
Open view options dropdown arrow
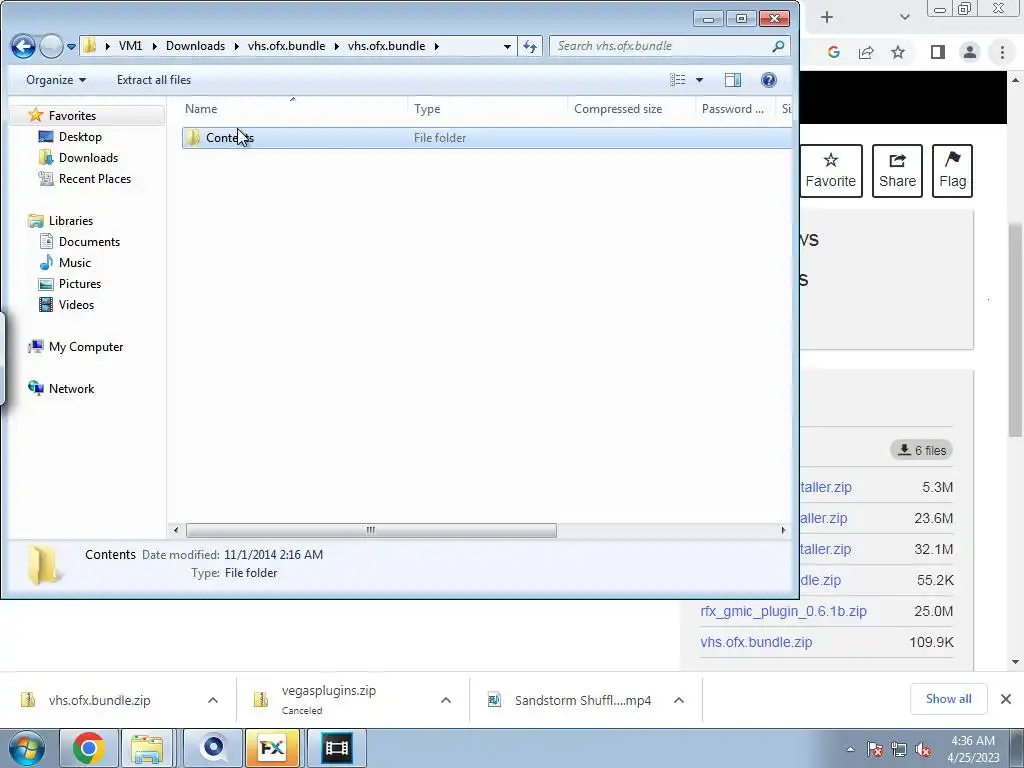tap(699, 80)
